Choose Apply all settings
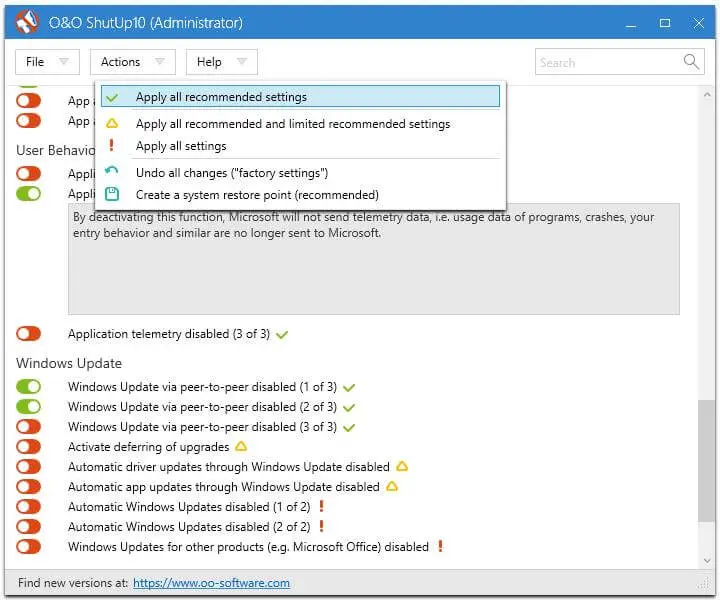 point(300,146)
